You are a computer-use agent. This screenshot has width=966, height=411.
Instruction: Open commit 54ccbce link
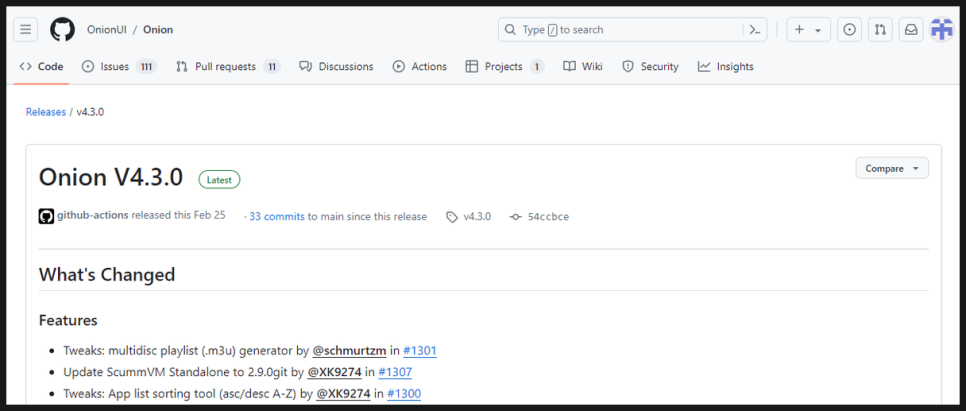coord(540,216)
